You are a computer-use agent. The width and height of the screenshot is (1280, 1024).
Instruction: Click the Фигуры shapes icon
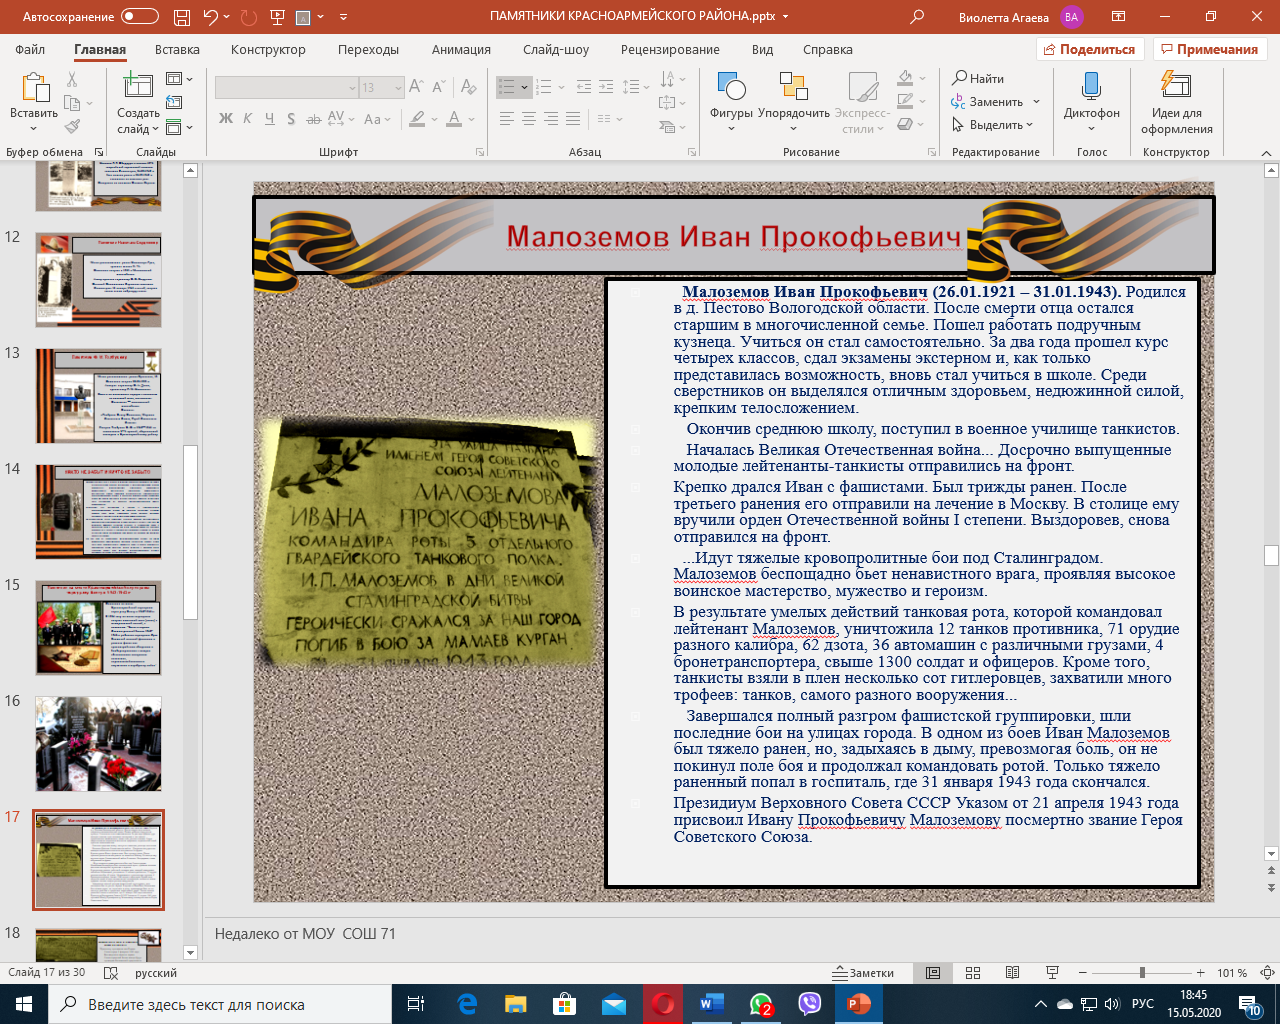(x=731, y=88)
